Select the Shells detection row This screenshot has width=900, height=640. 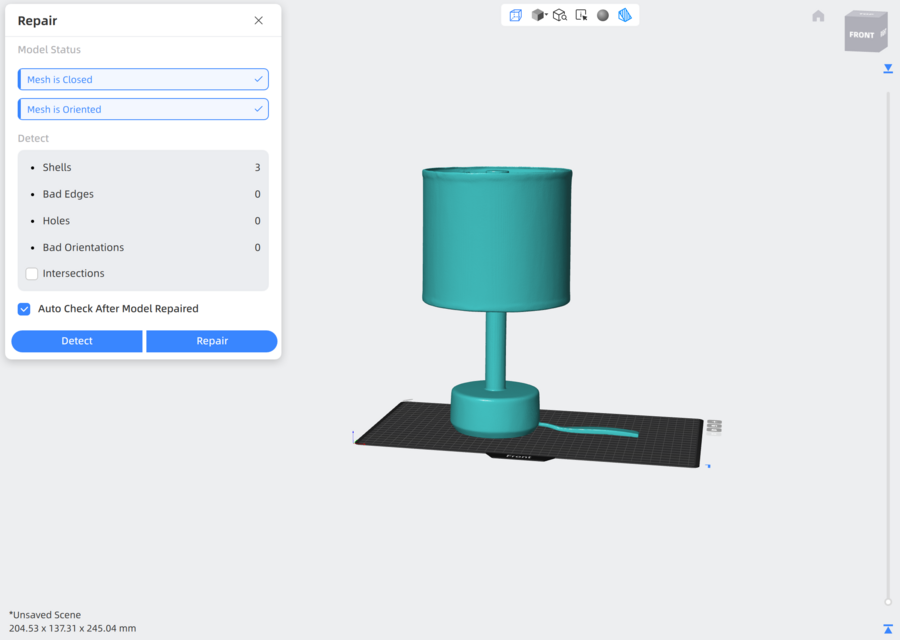click(x=143, y=168)
